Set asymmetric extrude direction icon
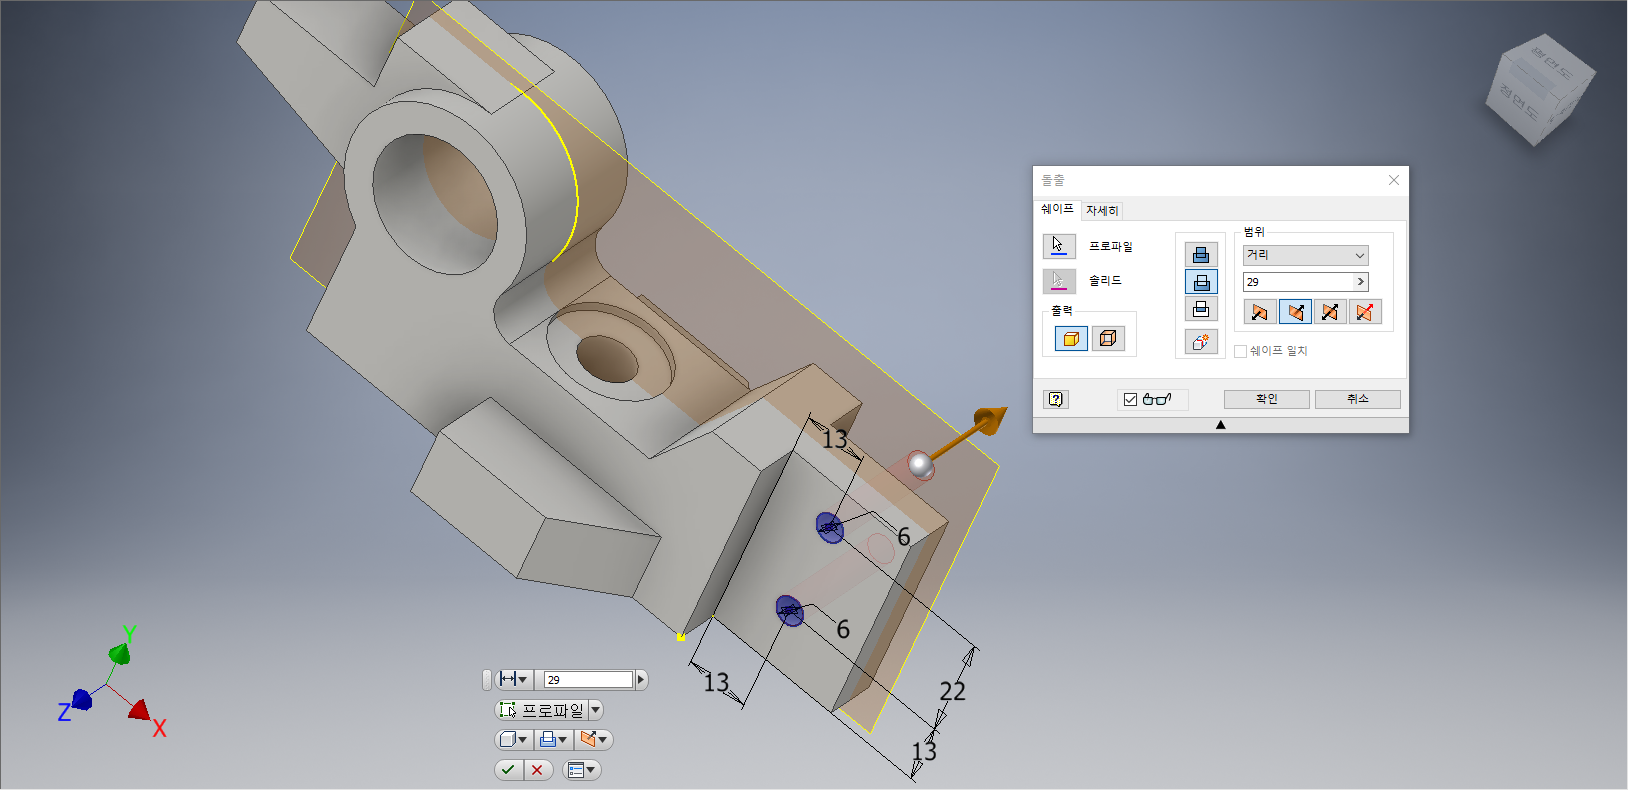Image resolution: width=1628 pixels, height=790 pixels. pos(1365,312)
